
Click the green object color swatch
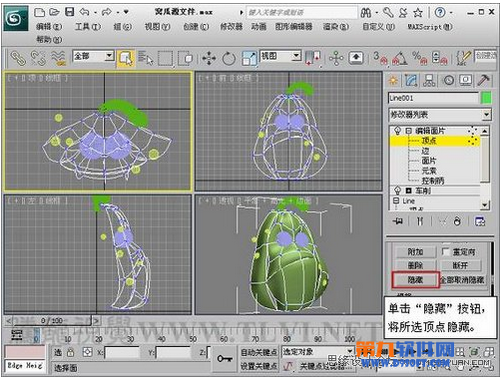click(x=486, y=98)
